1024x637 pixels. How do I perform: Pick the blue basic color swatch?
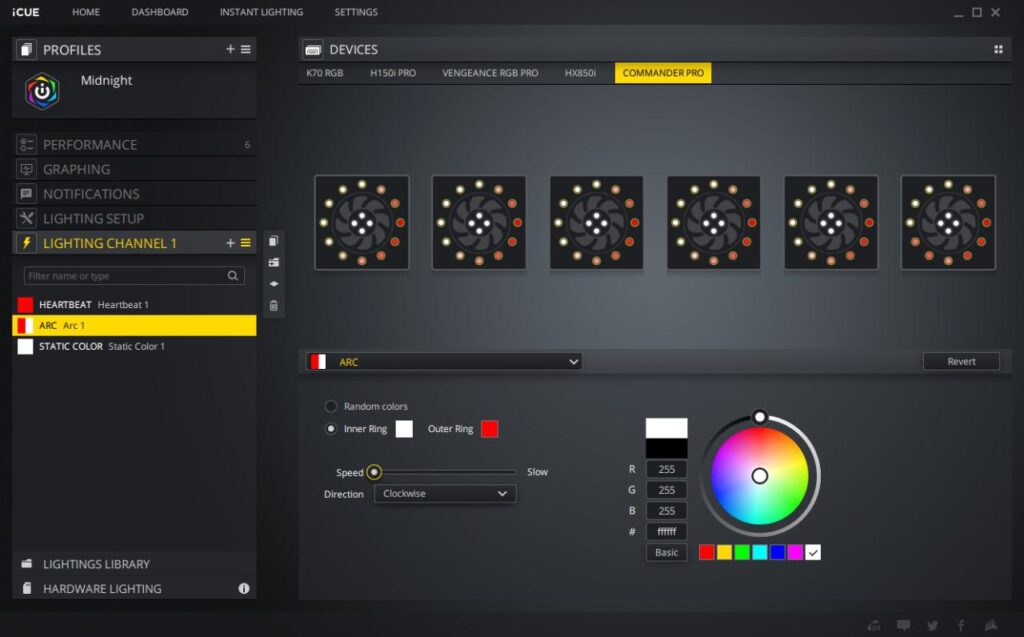click(x=777, y=552)
